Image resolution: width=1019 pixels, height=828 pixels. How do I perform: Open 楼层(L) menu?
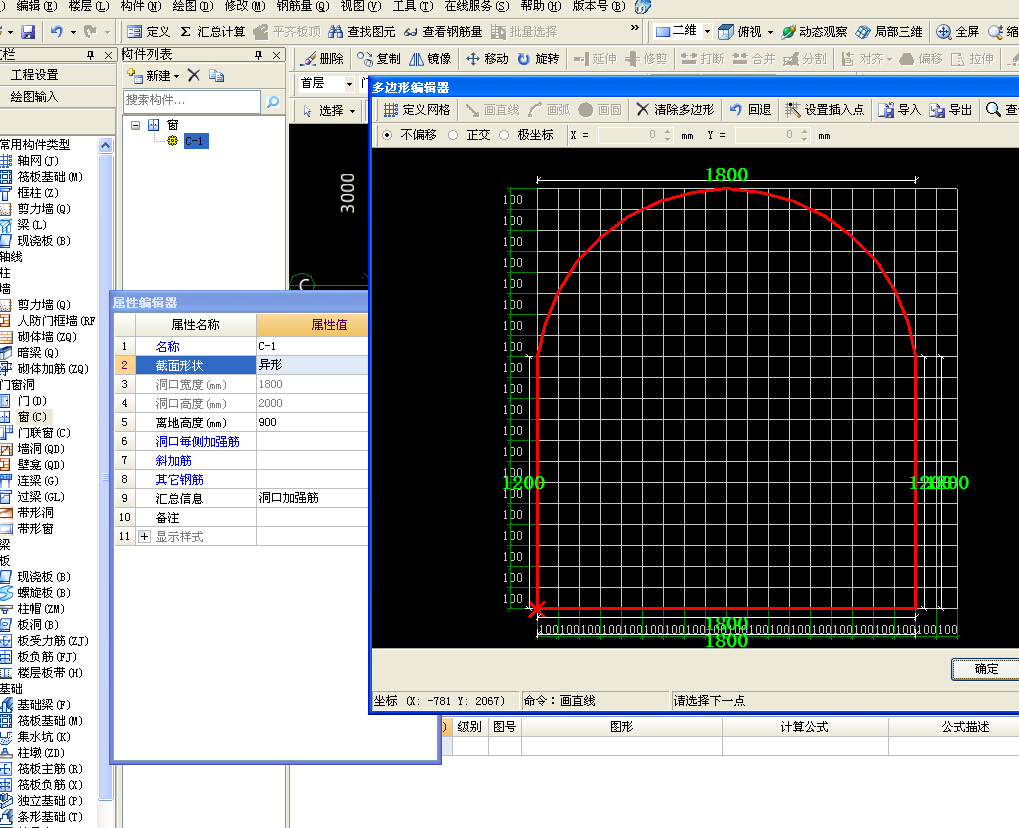[x=89, y=6]
